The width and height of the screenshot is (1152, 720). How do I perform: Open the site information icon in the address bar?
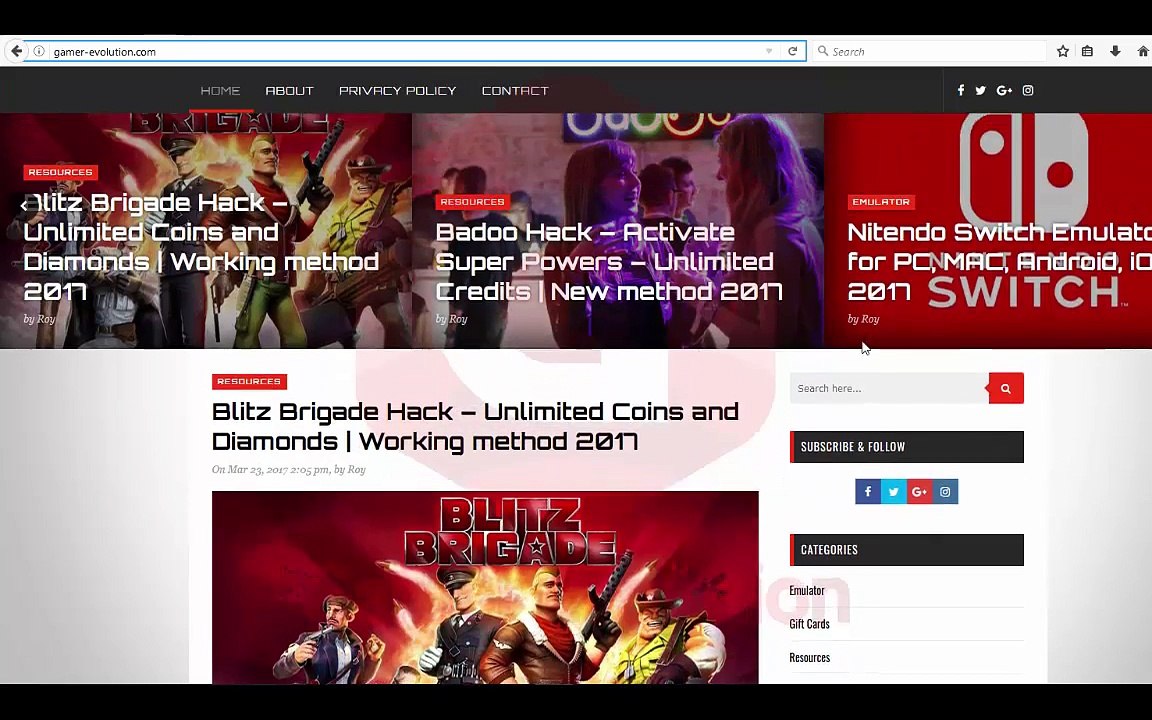coord(39,51)
